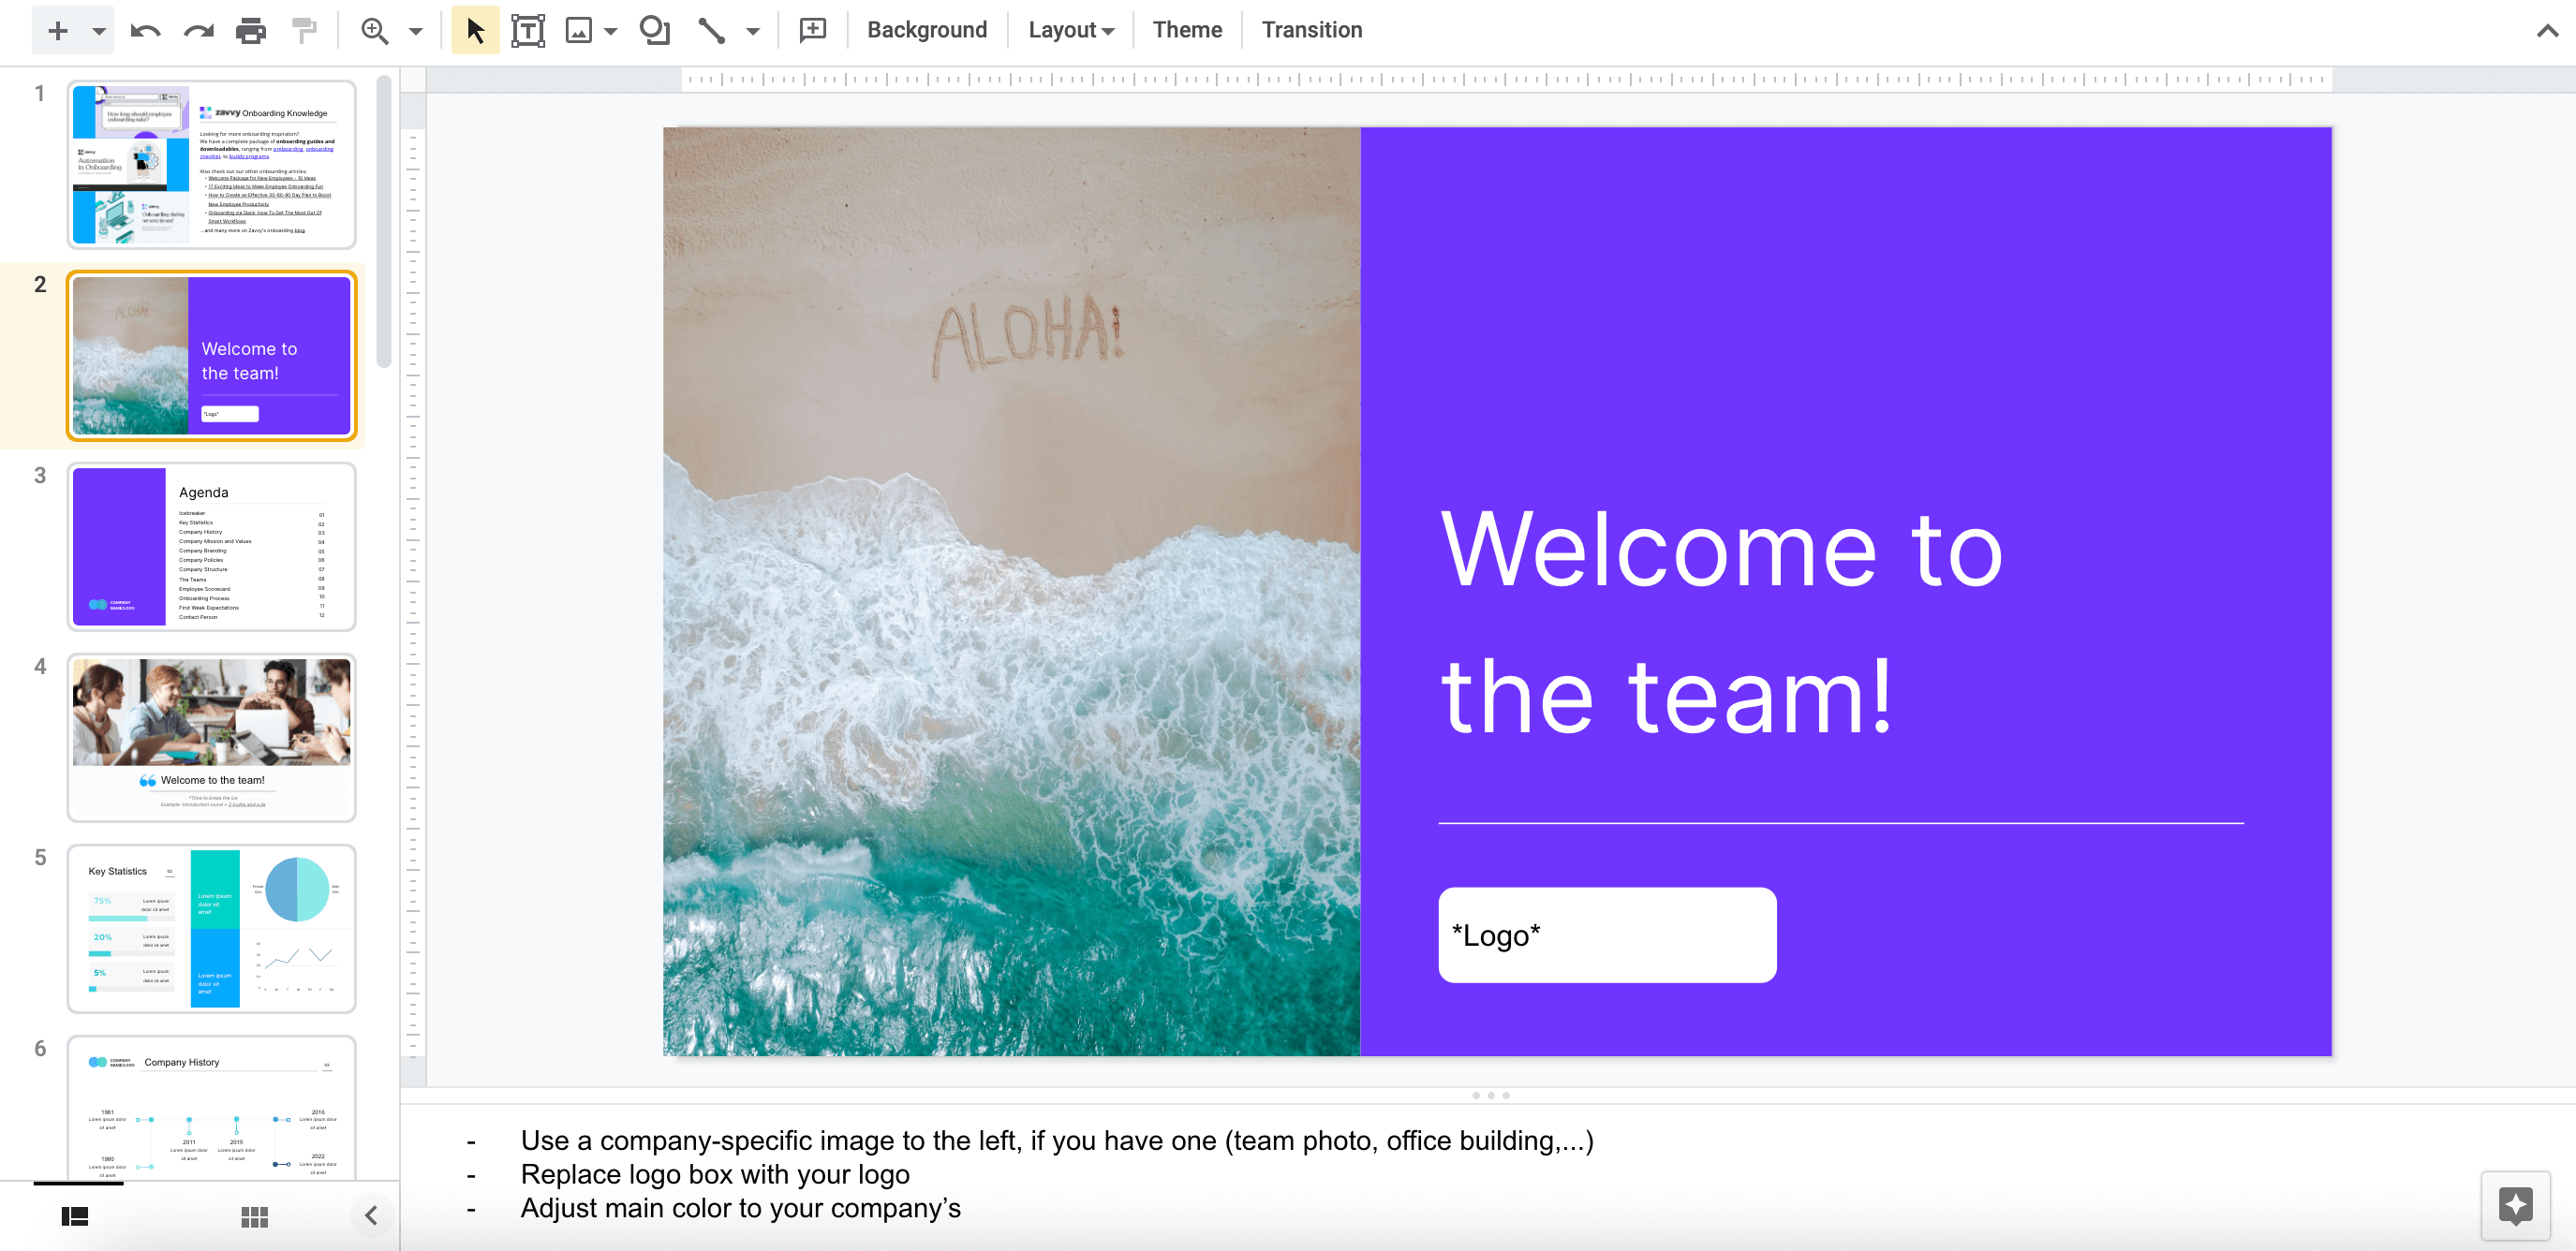The width and height of the screenshot is (2576, 1251).
Task: Click the Undo arrow icon
Action: pyautogui.click(x=146, y=30)
